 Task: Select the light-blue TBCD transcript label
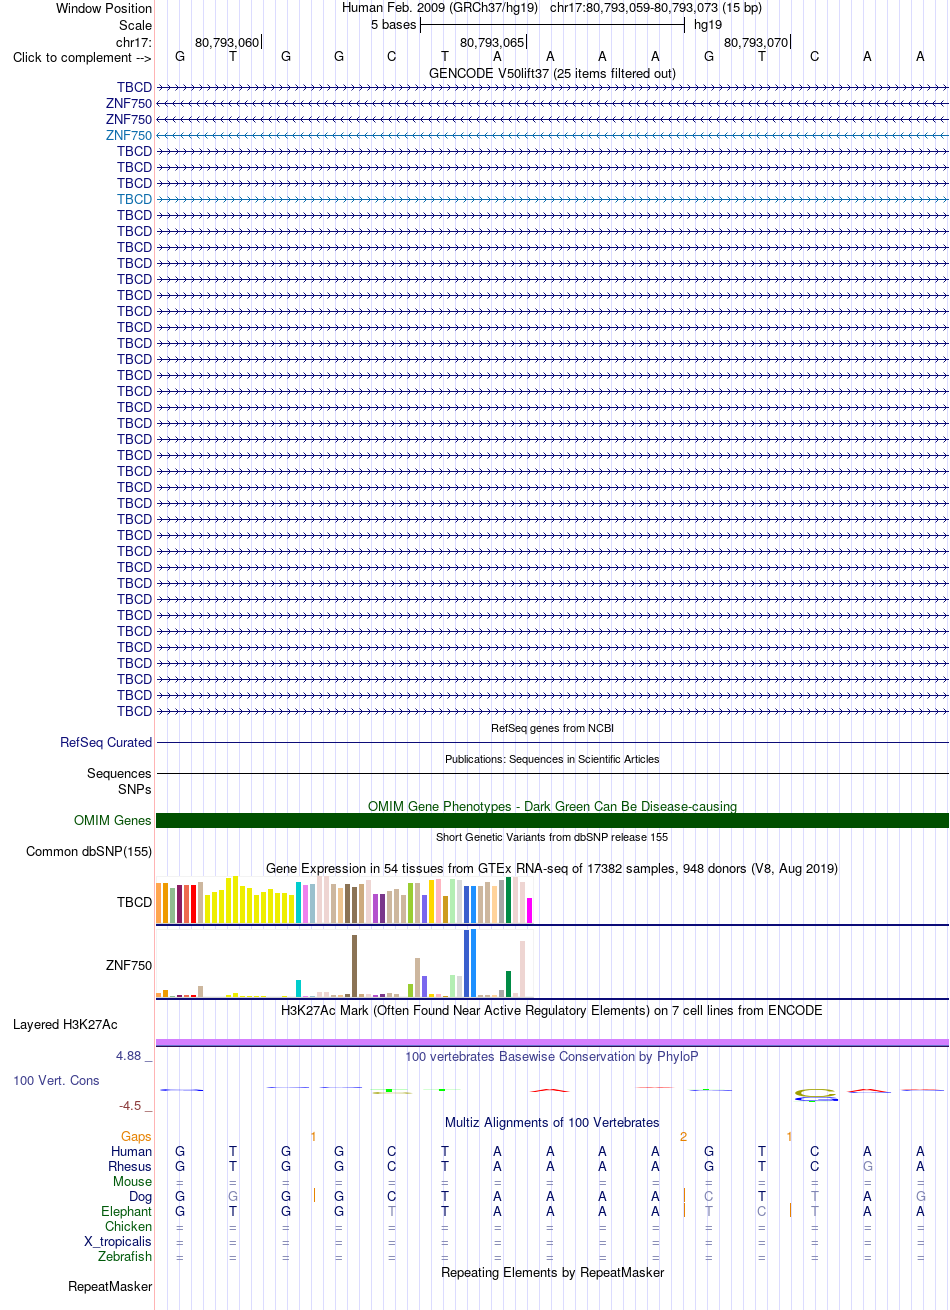[x=134, y=199]
